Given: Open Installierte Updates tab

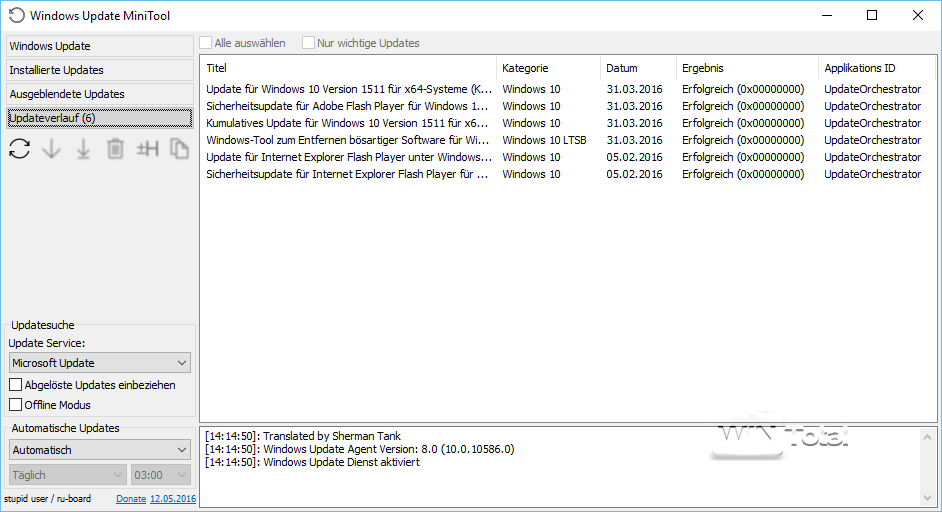Looking at the screenshot, I should [100, 70].
